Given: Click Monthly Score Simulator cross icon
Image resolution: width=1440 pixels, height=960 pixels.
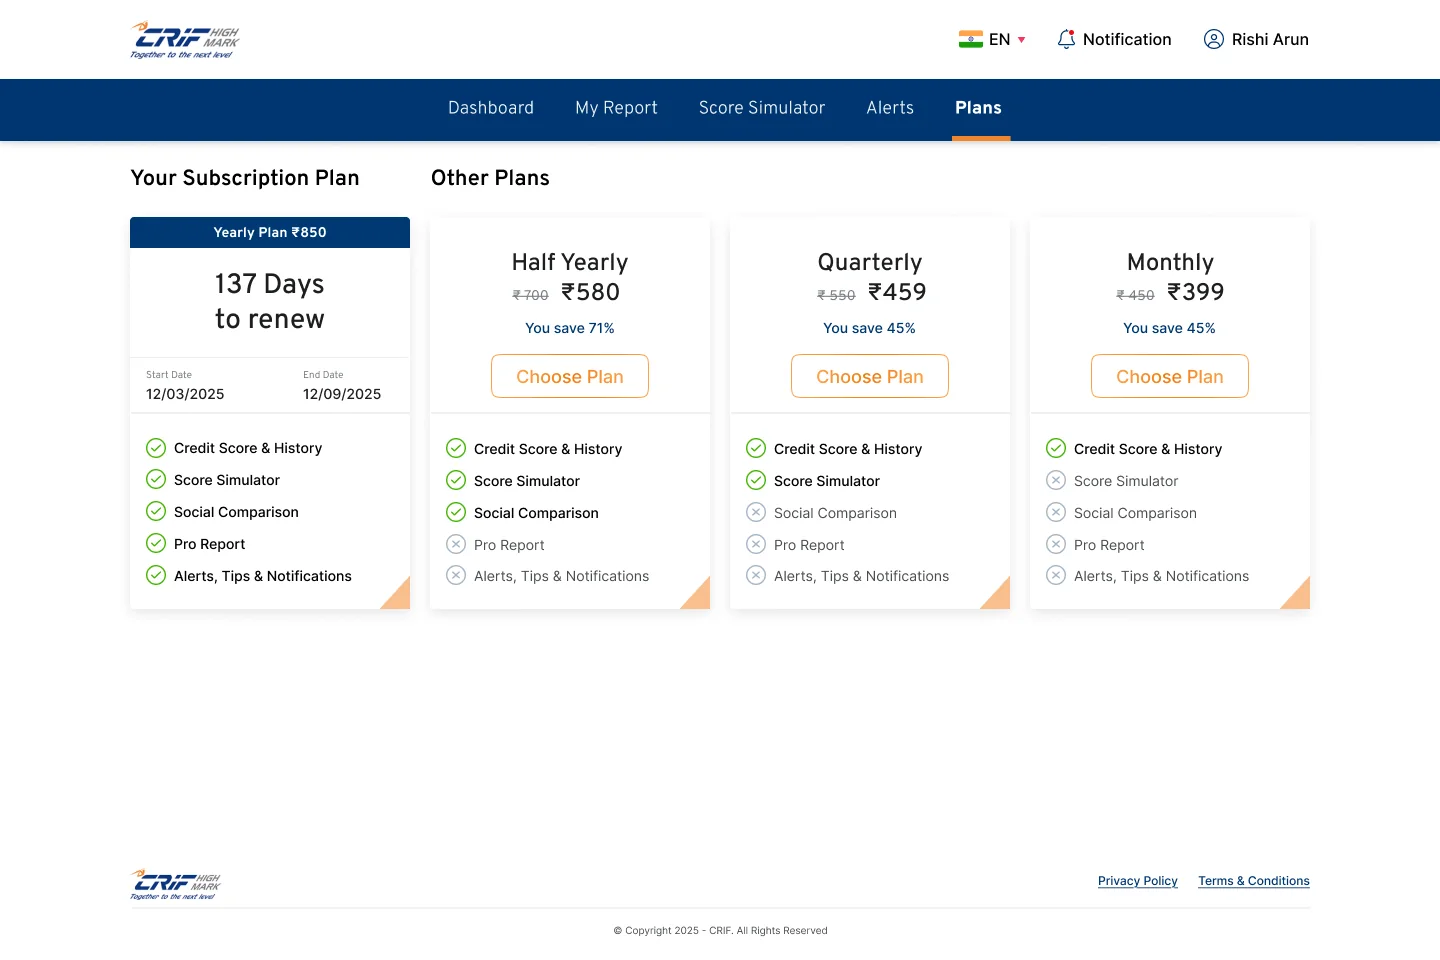Looking at the screenshot, I should [1056, 480].
